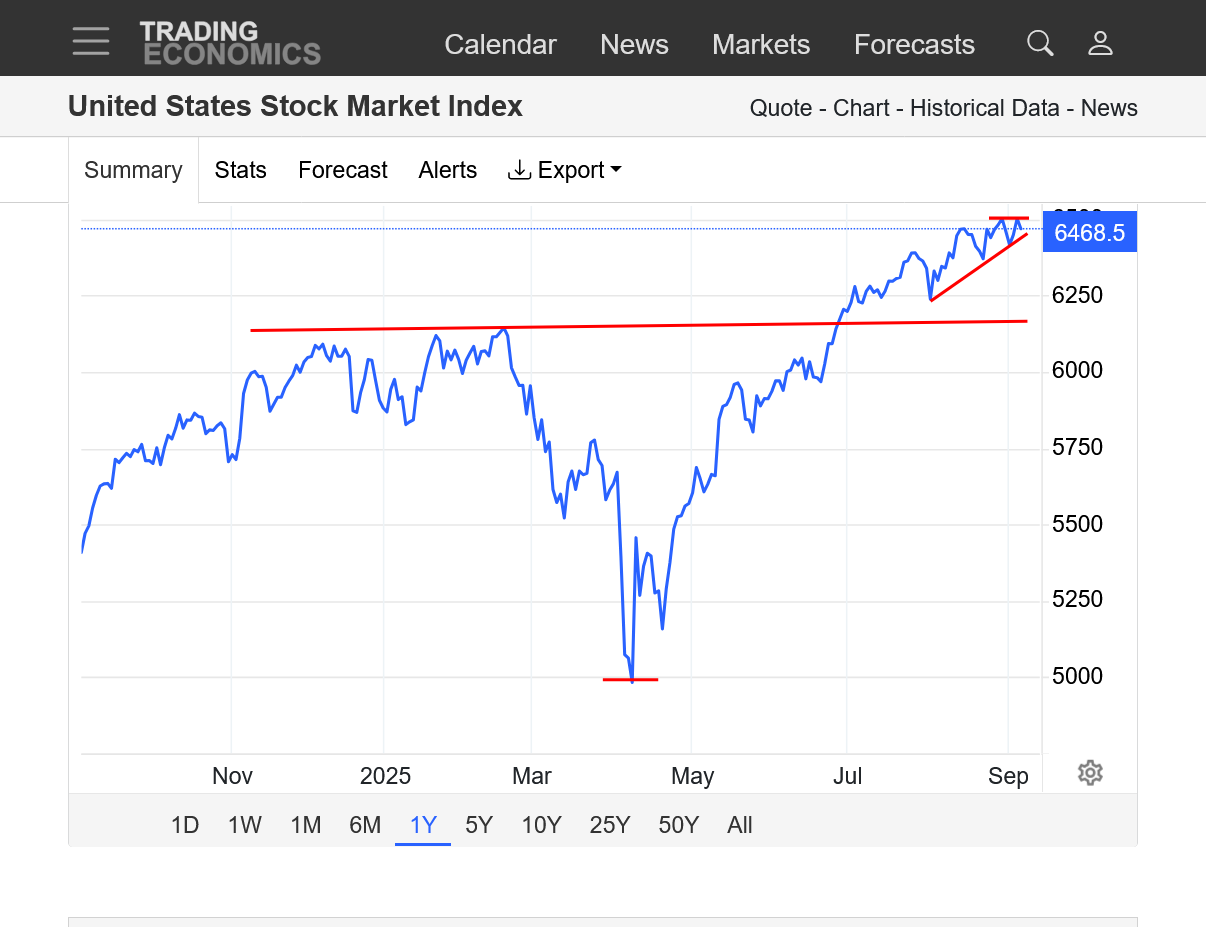Show All historical data range
This screenshot has width=1206, height=927.
(x=740, y=825)
